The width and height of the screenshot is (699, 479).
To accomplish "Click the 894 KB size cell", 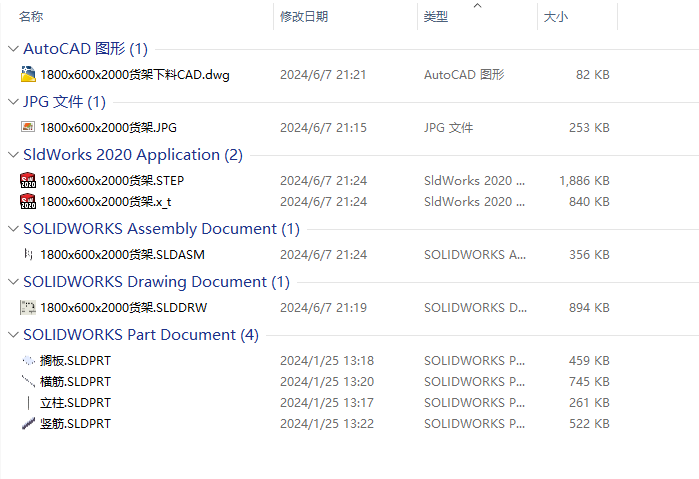I will tap(589, 308).
